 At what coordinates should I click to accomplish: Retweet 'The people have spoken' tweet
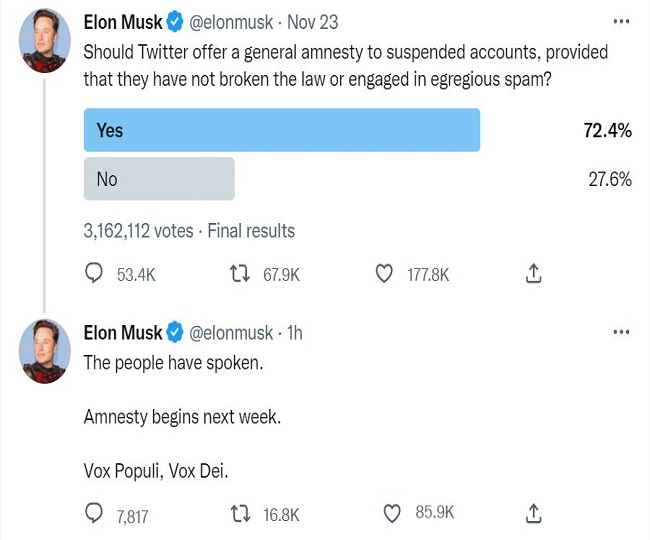(240, 514)
